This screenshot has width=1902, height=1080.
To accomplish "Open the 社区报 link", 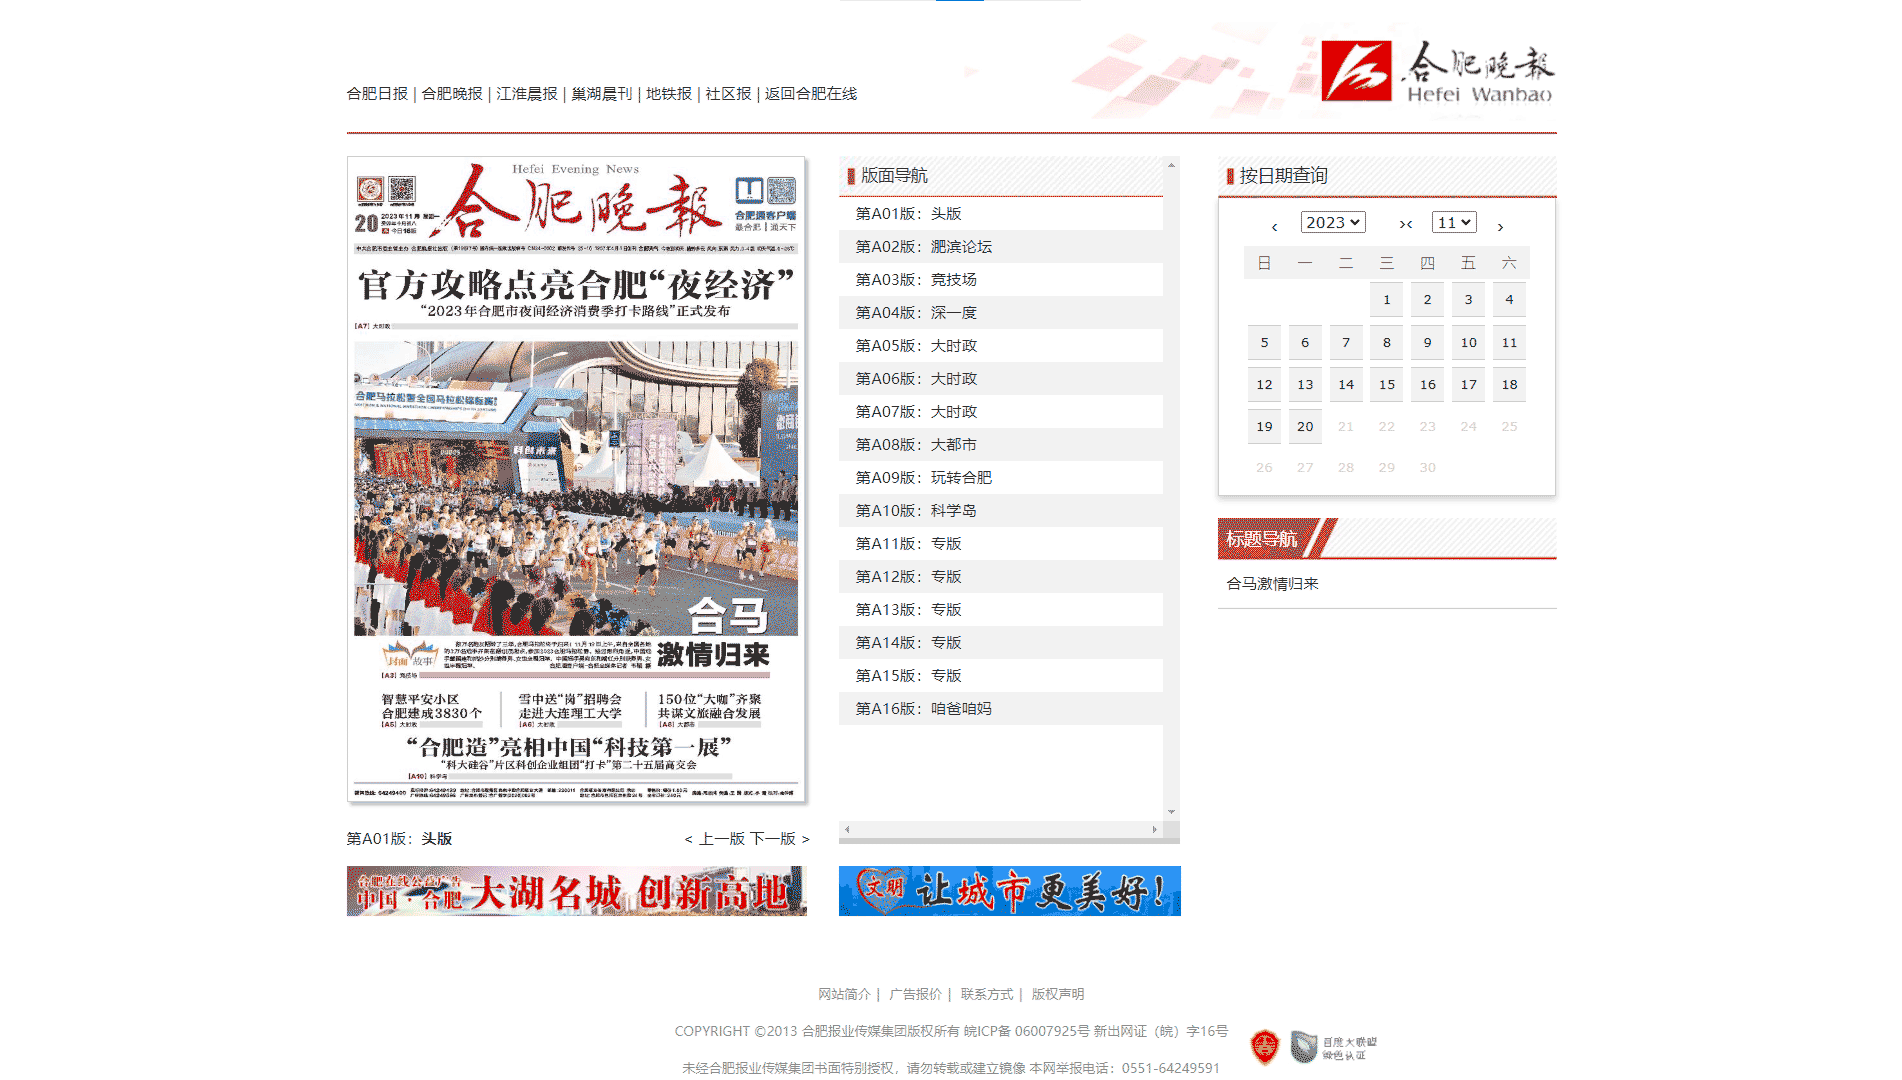I will [x=728, y=94].
